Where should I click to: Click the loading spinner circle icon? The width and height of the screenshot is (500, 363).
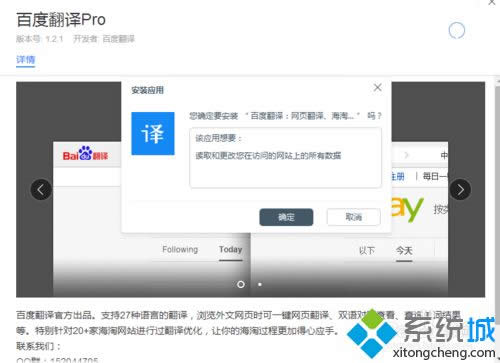(x=457, y=31)
